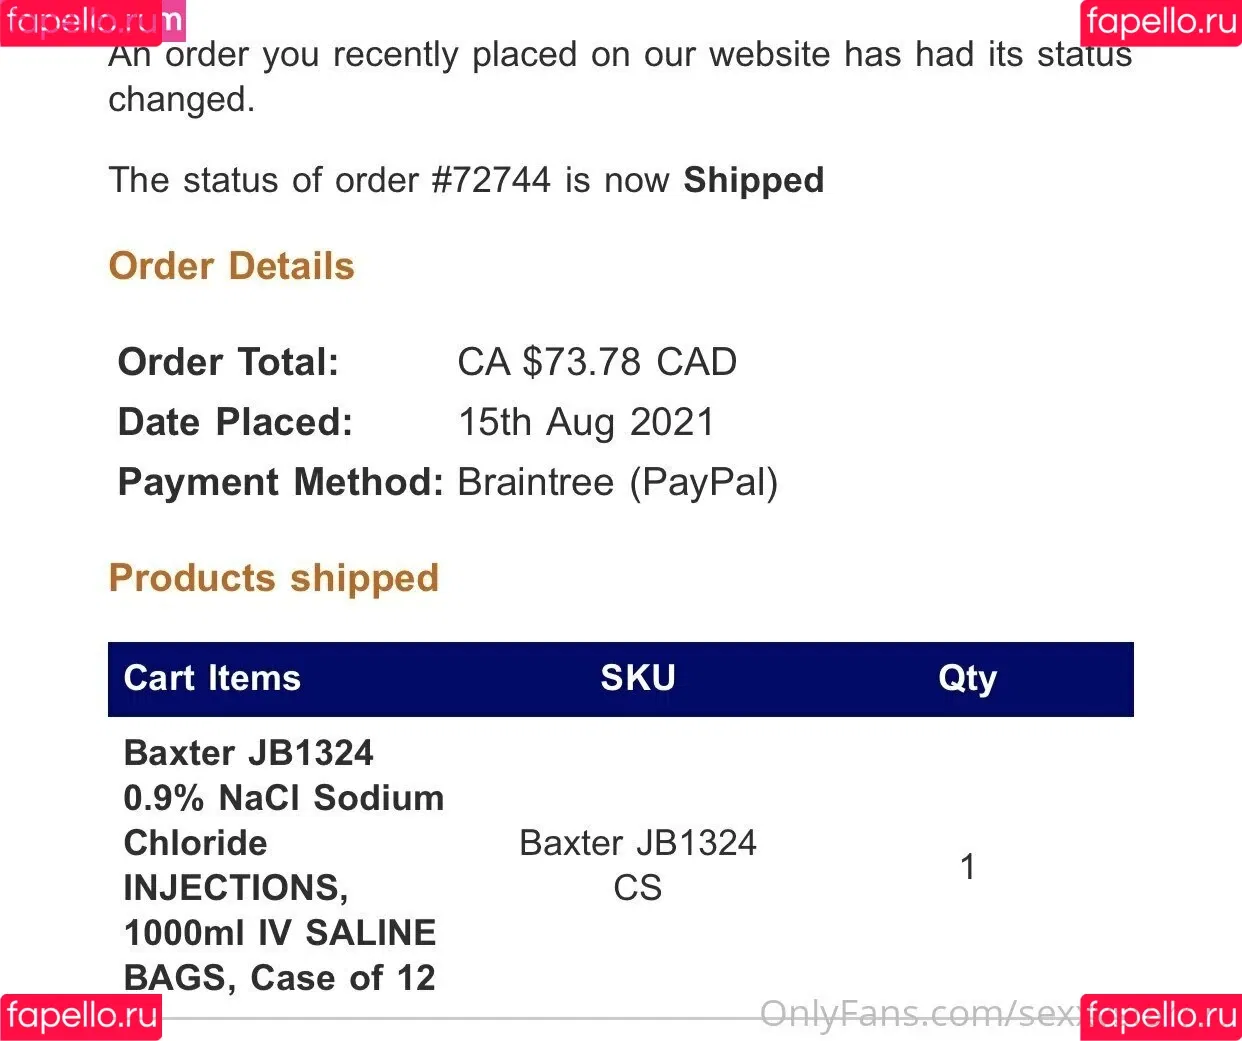Click the Payment Method label
Screen dimensions: 1242x1041
[281, 482]
